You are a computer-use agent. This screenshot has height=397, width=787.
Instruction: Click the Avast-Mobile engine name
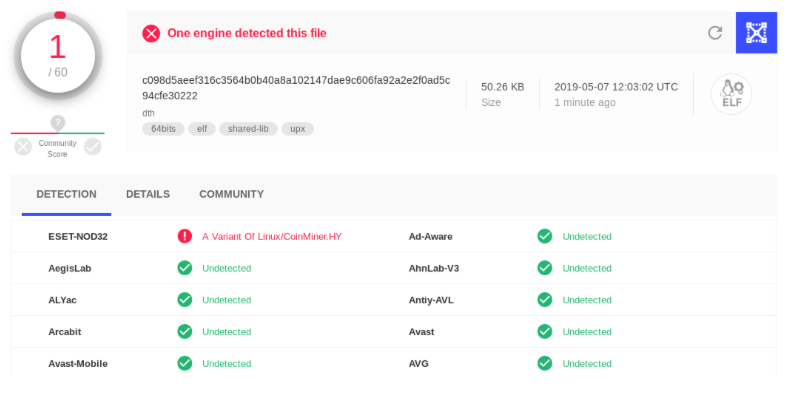[78, 364]
